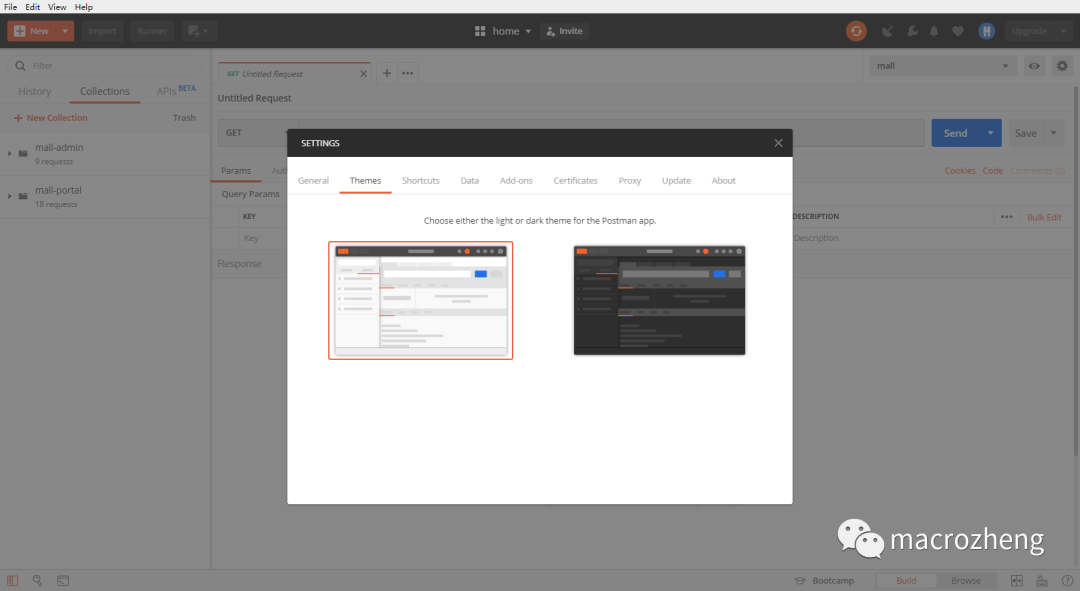This screenshot has width=1080, height=591.
Task: Open the Runner
Action: tap(152, 31)
